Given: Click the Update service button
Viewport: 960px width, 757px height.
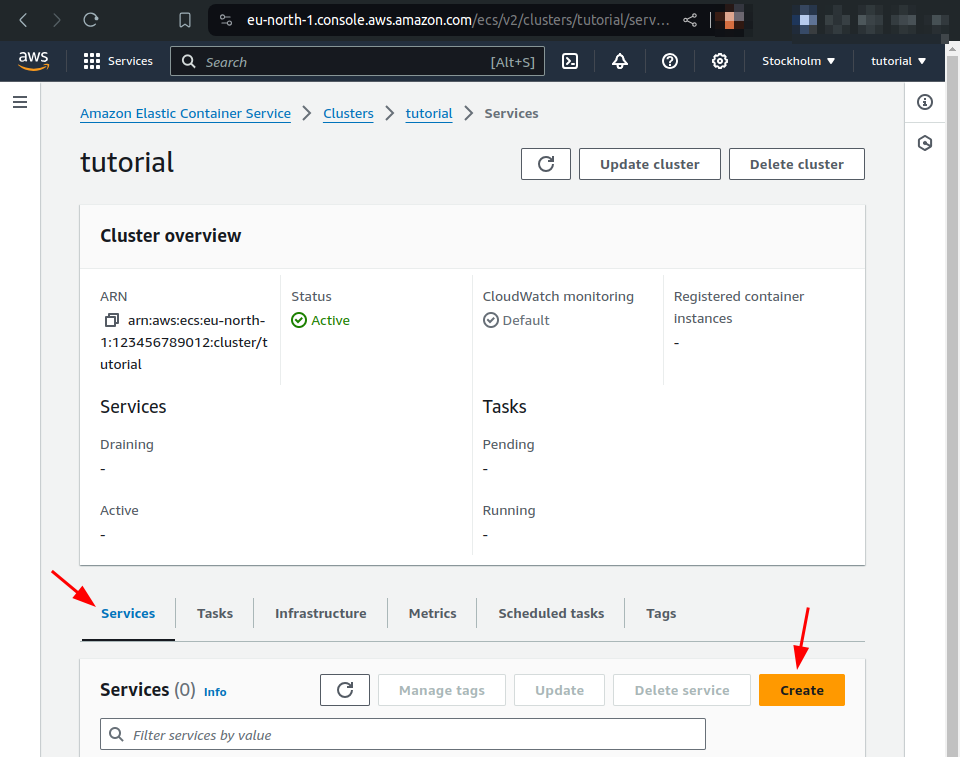Looking at the screenshot, I should point(560,690).
